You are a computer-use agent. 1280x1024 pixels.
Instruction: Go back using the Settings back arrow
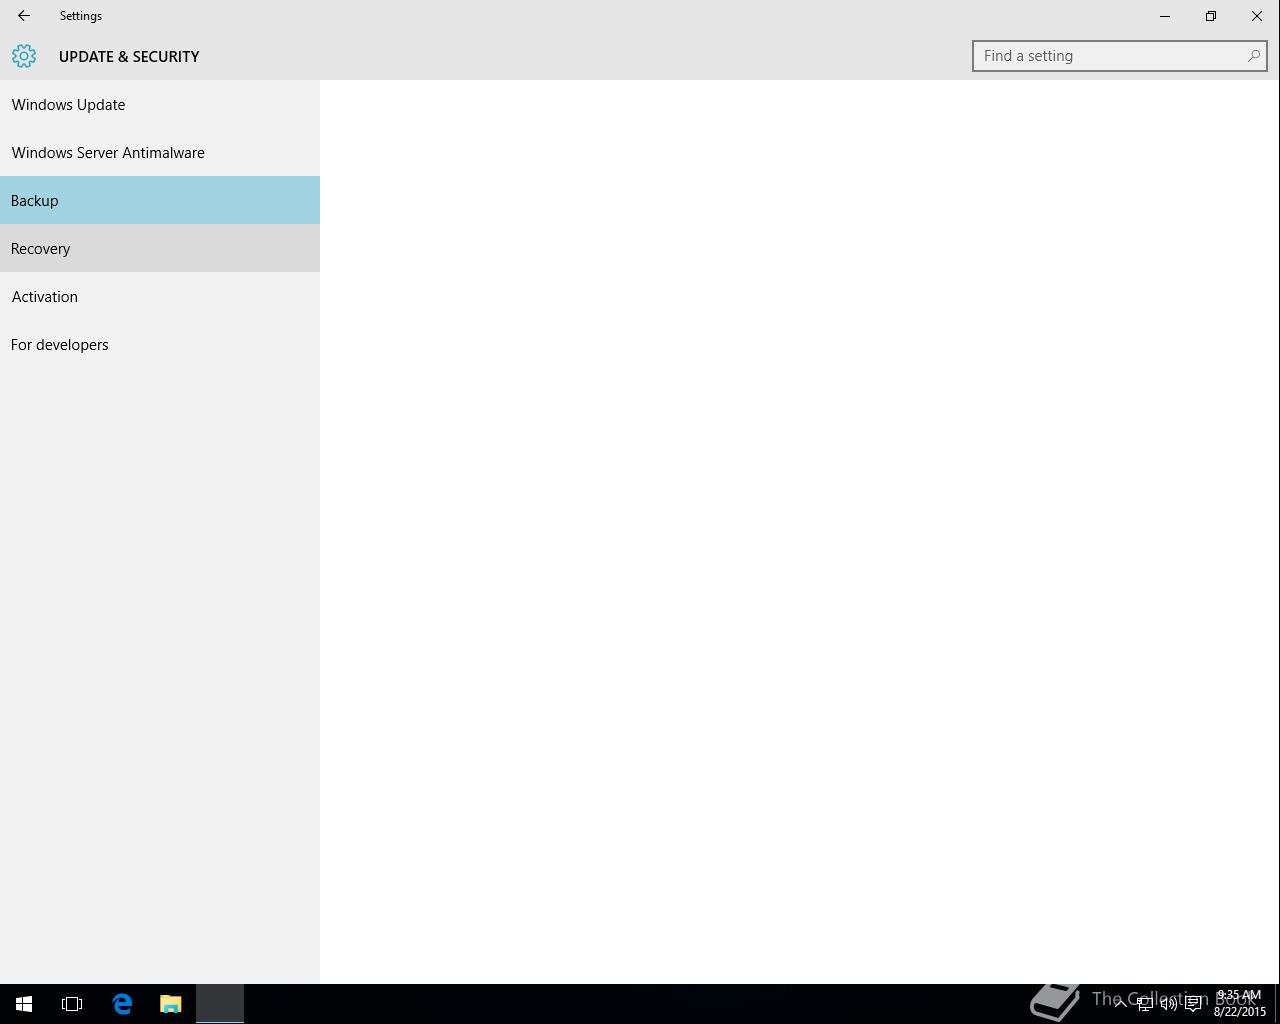pos(23,16)
